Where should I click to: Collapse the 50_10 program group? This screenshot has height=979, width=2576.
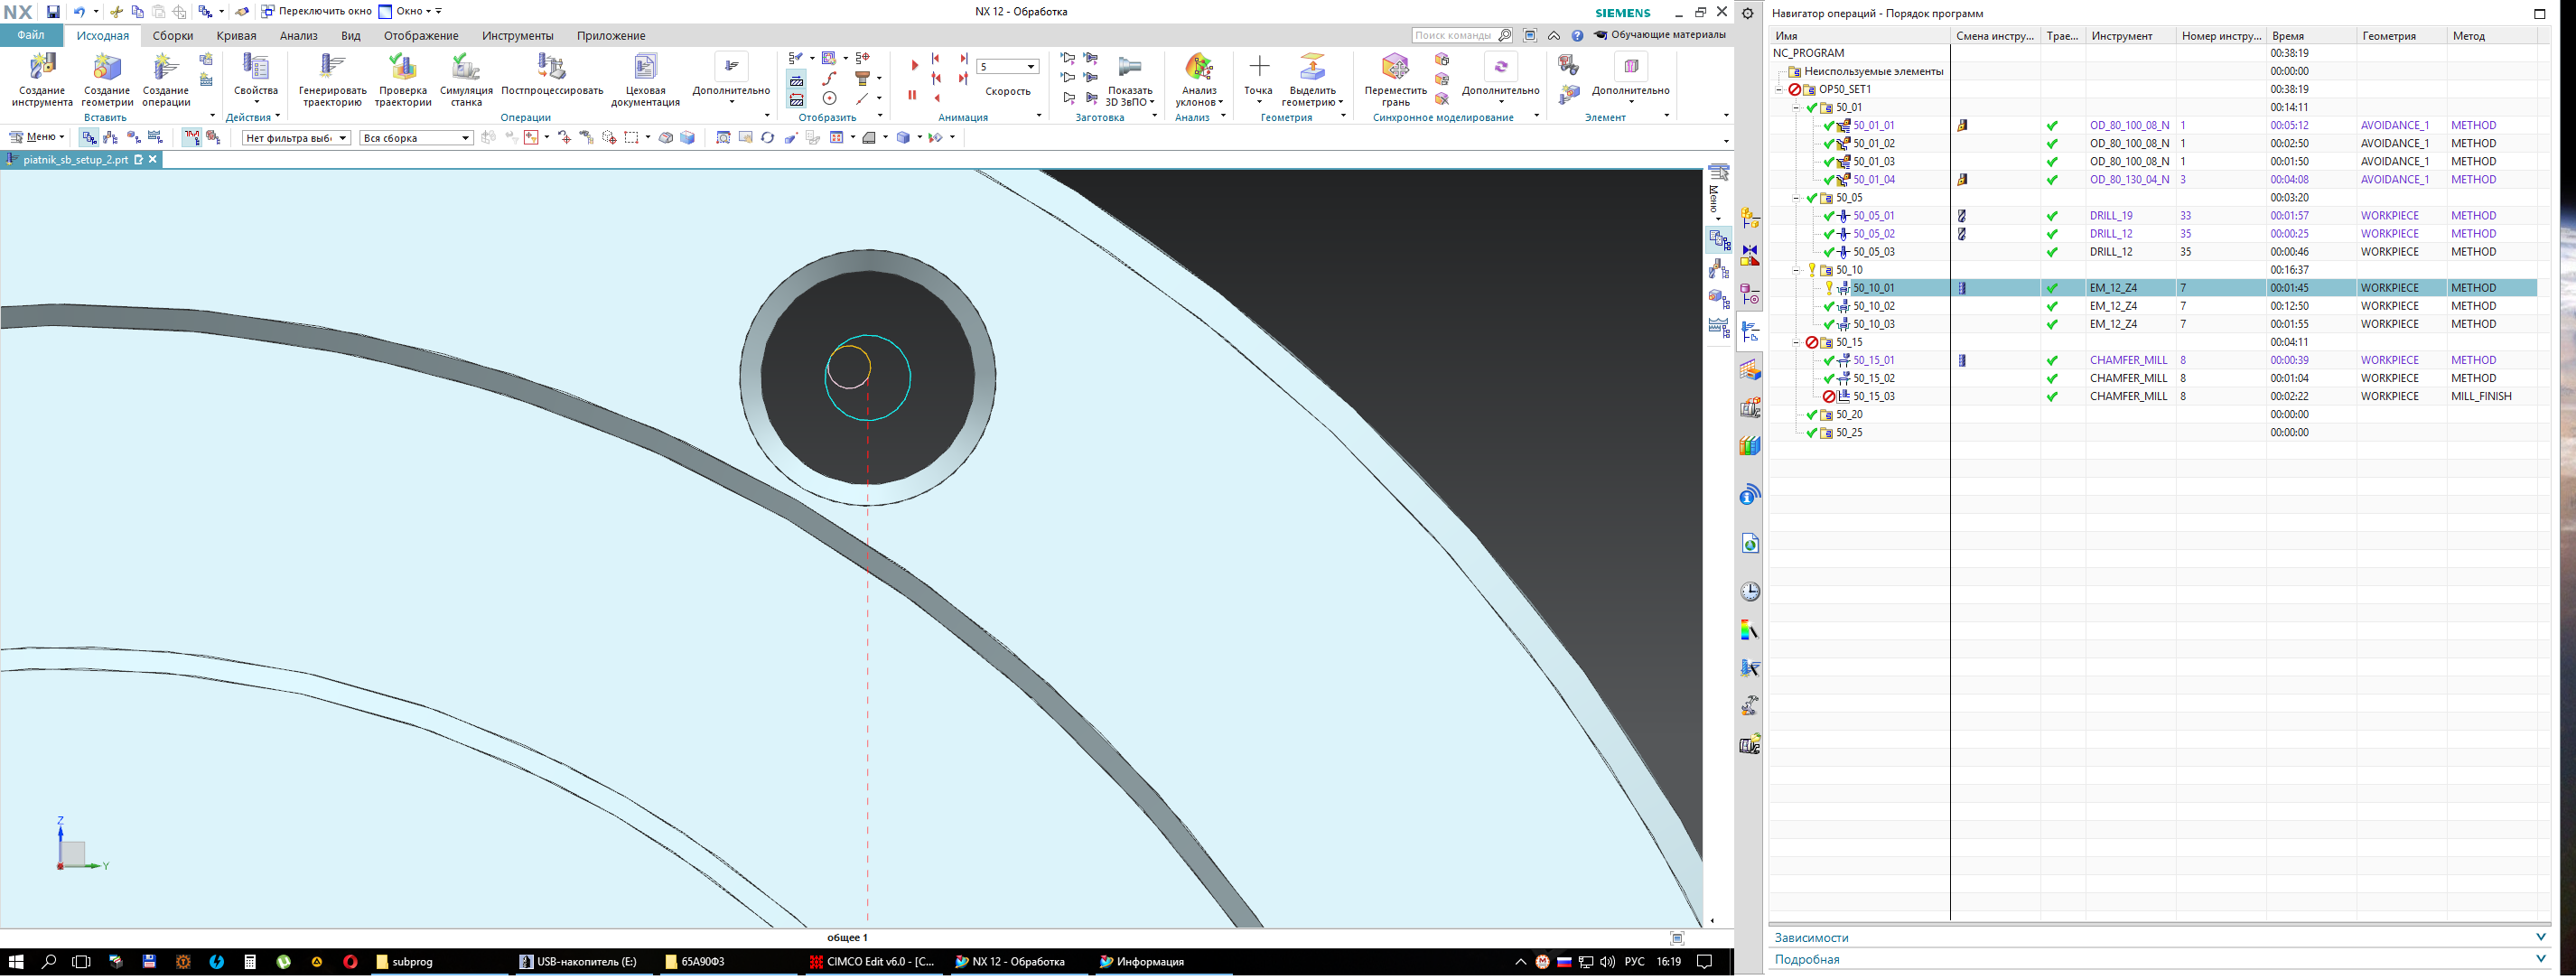coord(1796,270)
